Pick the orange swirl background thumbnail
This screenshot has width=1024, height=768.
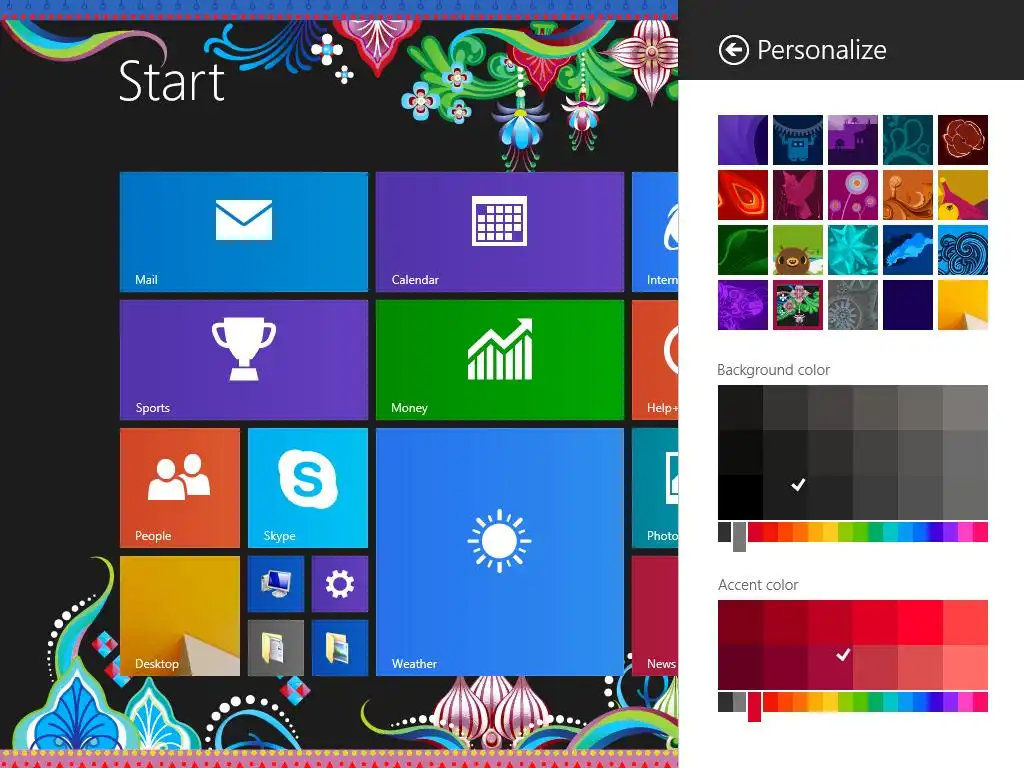(x=908, y=195)
